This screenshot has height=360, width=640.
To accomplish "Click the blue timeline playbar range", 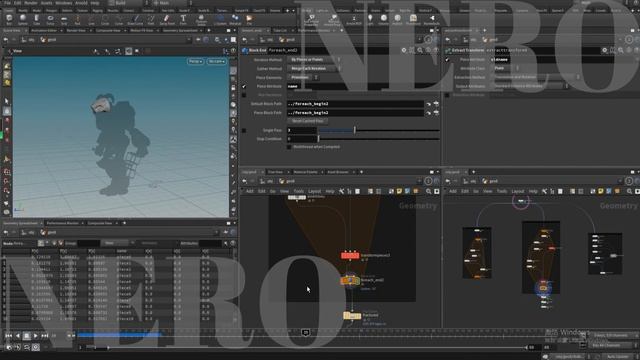I will click(x=119, y=335).
